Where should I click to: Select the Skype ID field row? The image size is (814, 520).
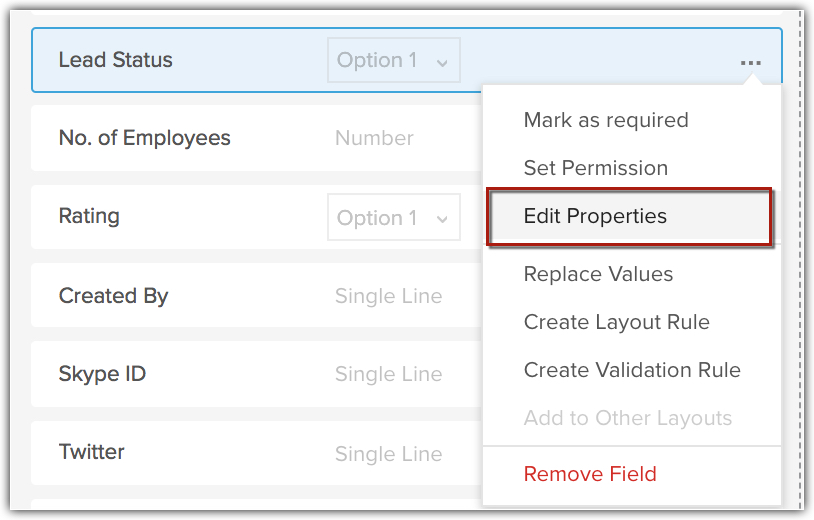103,374
